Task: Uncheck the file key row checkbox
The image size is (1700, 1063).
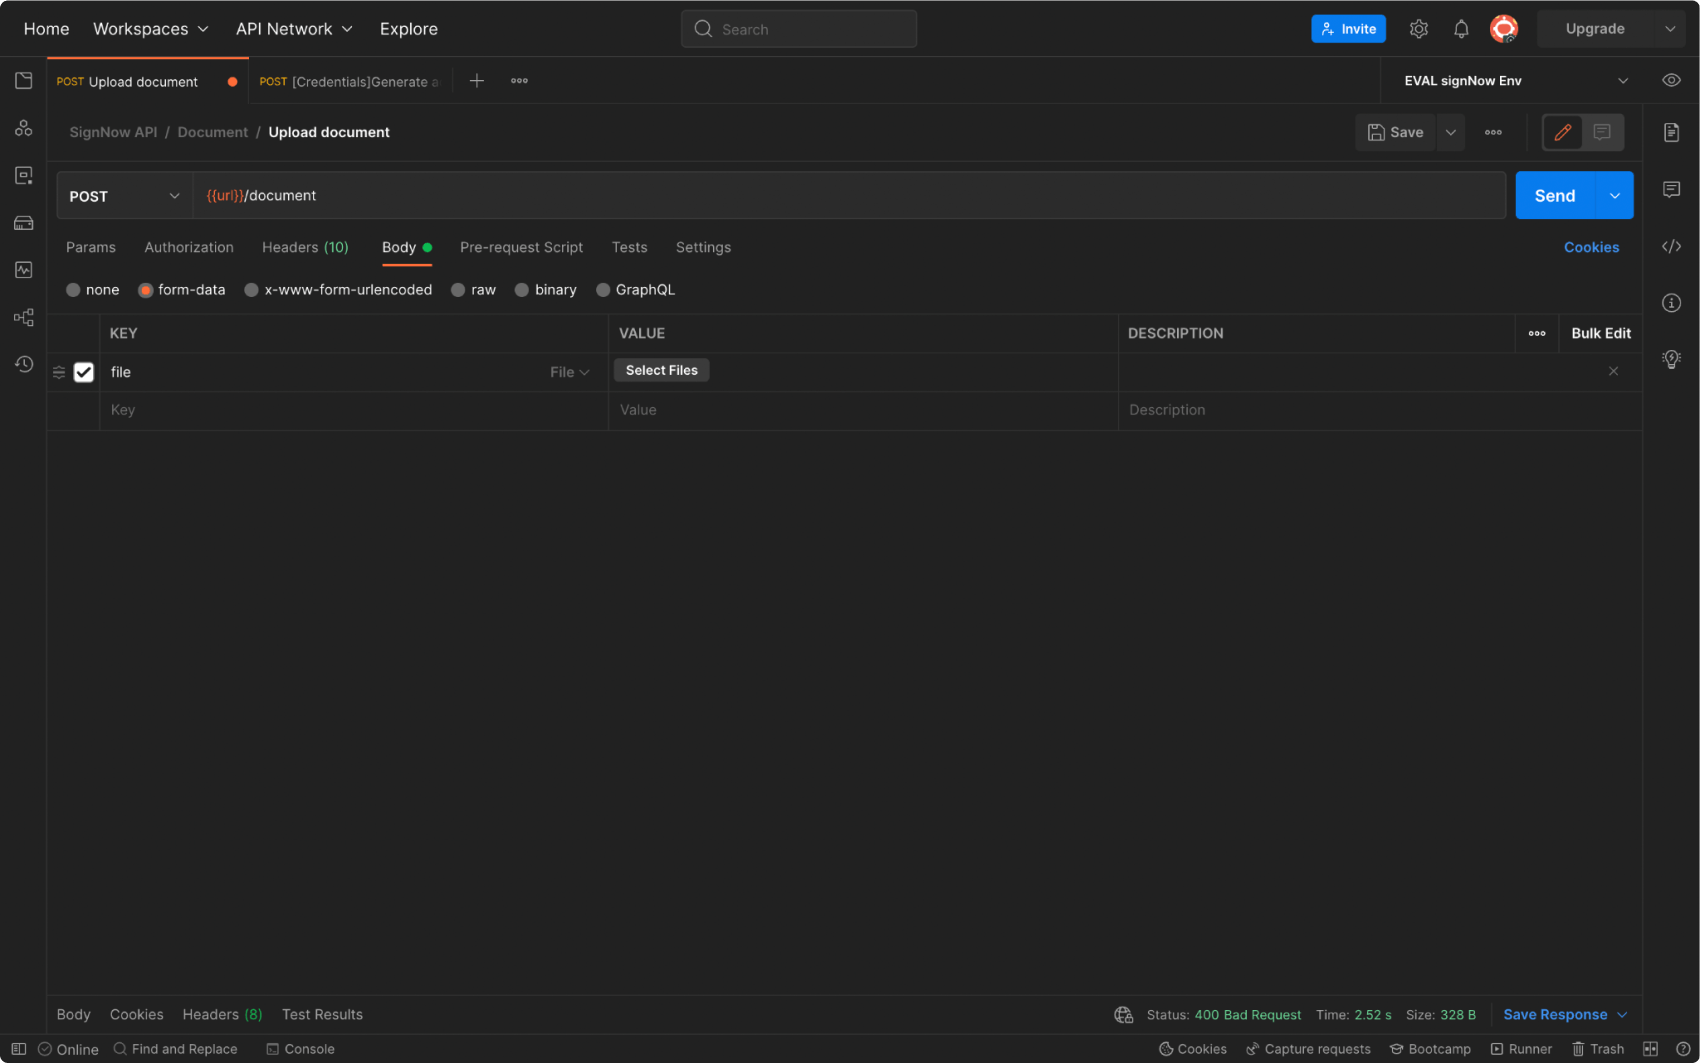Action: (x=84, y=371)
